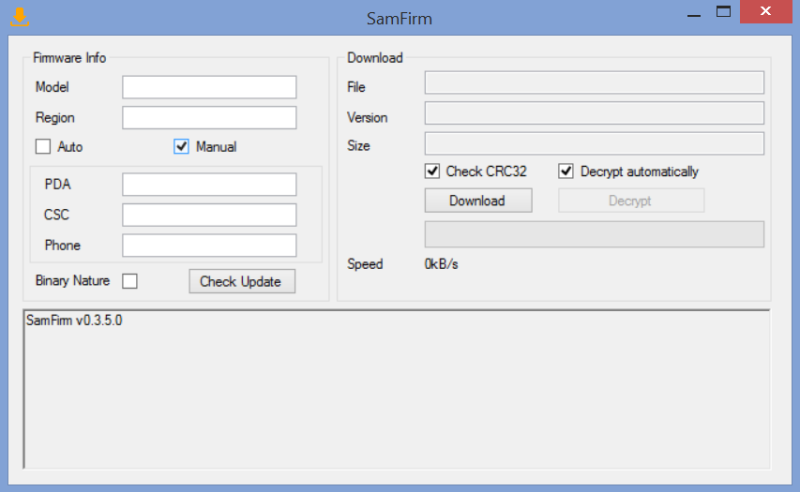
Task: Select the Phone text field
Action: pyautogui.click(x=209, y=245)
